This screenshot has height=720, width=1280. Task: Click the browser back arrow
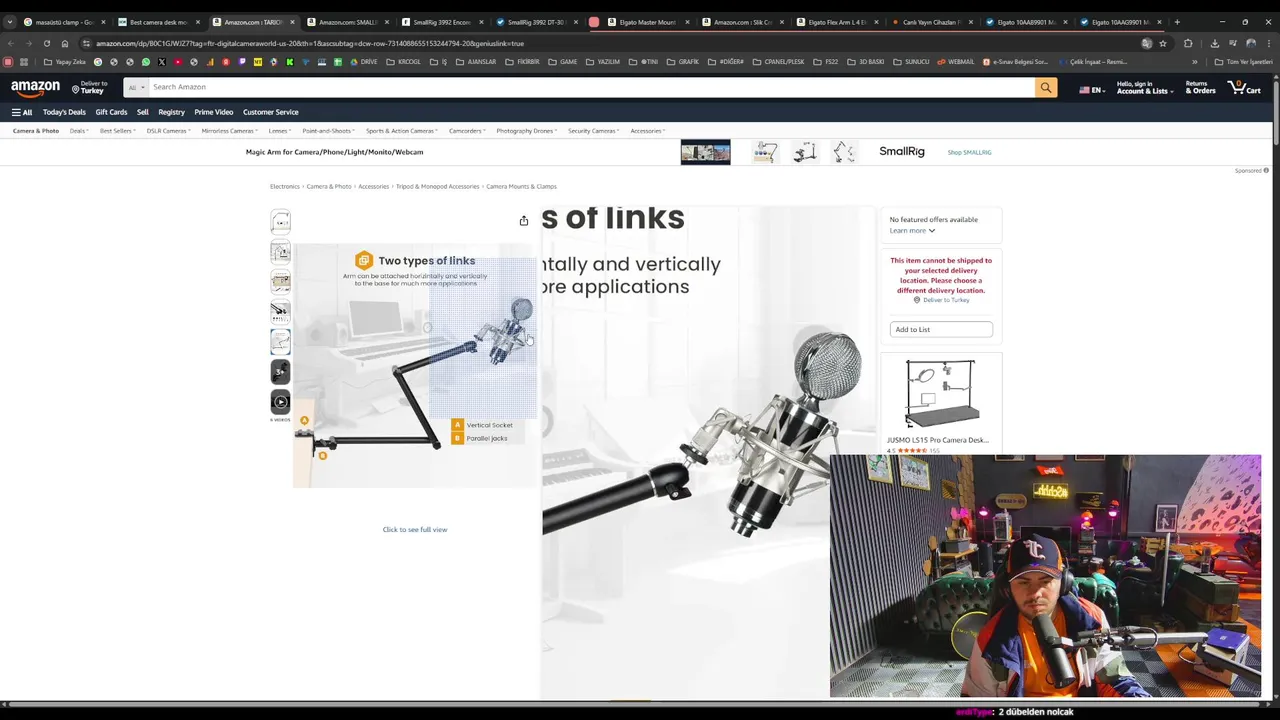pyautogui.click(x=11, y=43)
